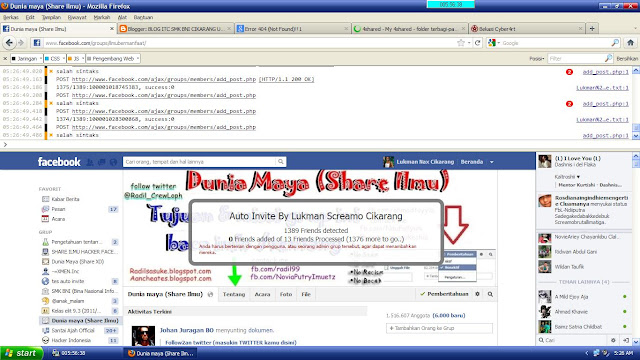Open the Riwayat menu
Viewport: 640px width, 360px height.
tap(77, 17)
